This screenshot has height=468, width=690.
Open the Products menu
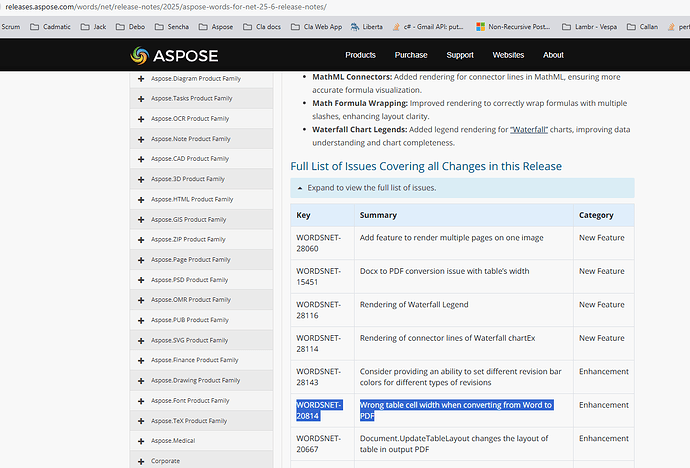pos(360,55)
